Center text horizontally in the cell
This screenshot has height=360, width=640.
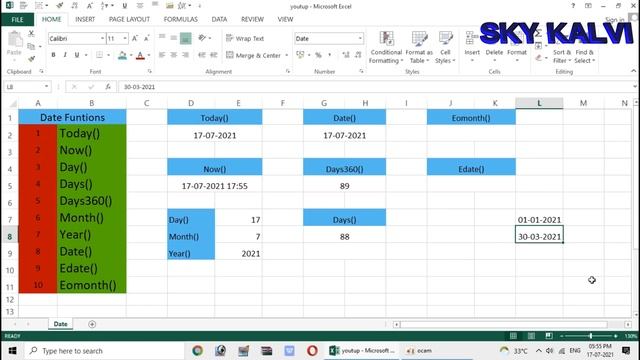173,55
